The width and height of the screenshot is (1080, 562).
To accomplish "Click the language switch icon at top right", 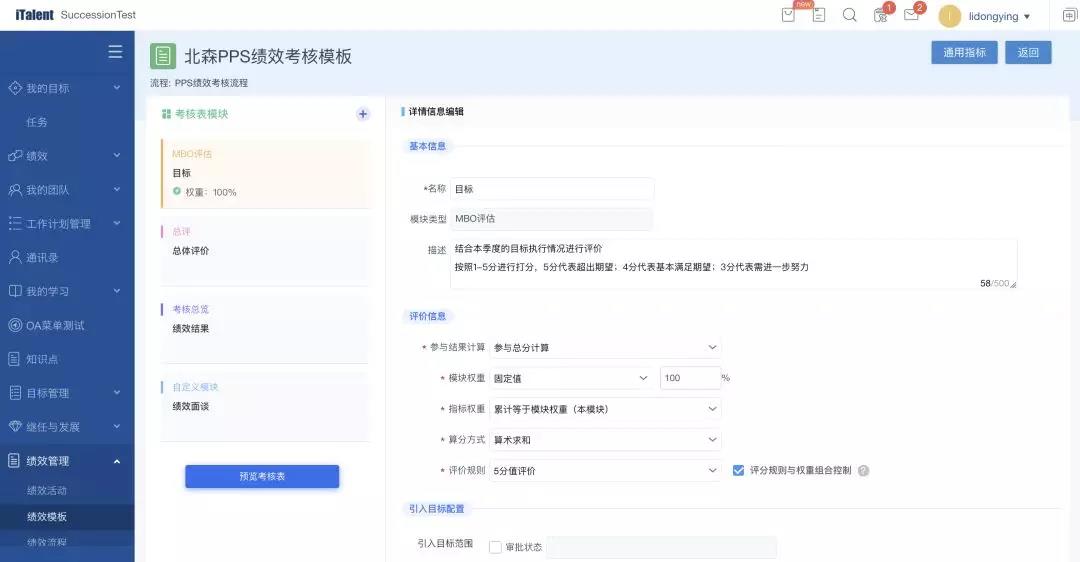I will [1069, 16].
